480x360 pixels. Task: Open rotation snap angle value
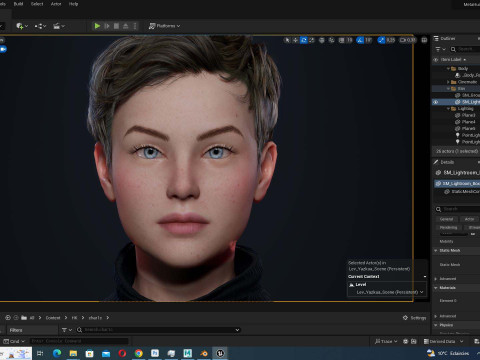pyautogui.click(x=368, y=40)
